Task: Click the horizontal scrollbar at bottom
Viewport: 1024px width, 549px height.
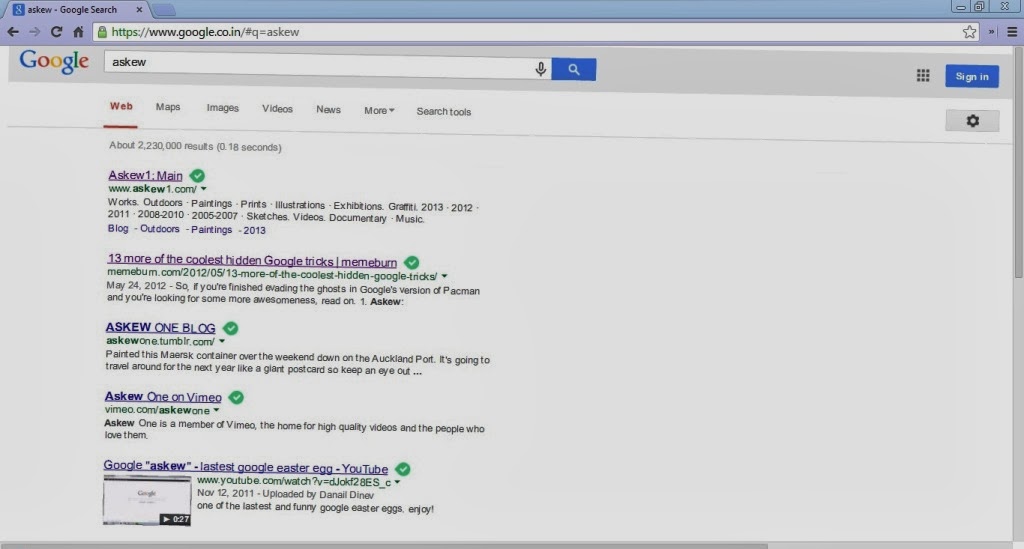Action: point(384,546)
